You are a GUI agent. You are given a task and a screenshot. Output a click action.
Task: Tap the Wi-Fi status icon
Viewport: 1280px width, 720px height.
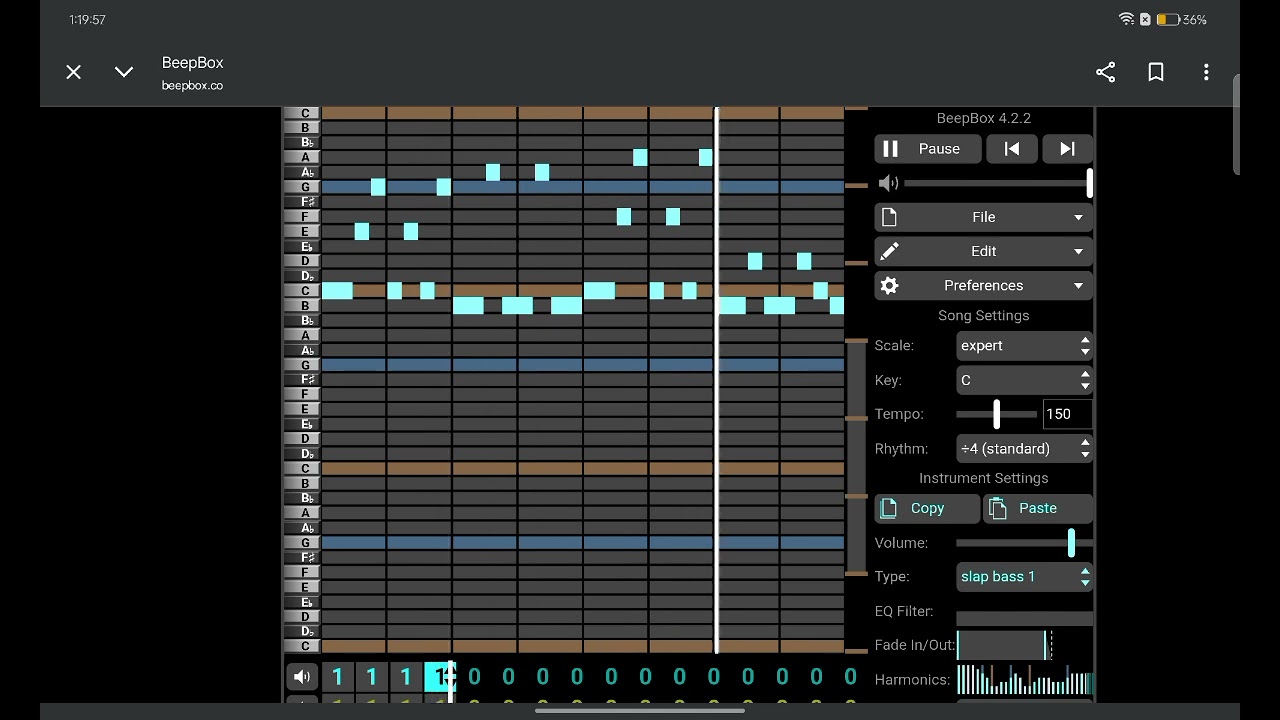(x=1126, y=19)
